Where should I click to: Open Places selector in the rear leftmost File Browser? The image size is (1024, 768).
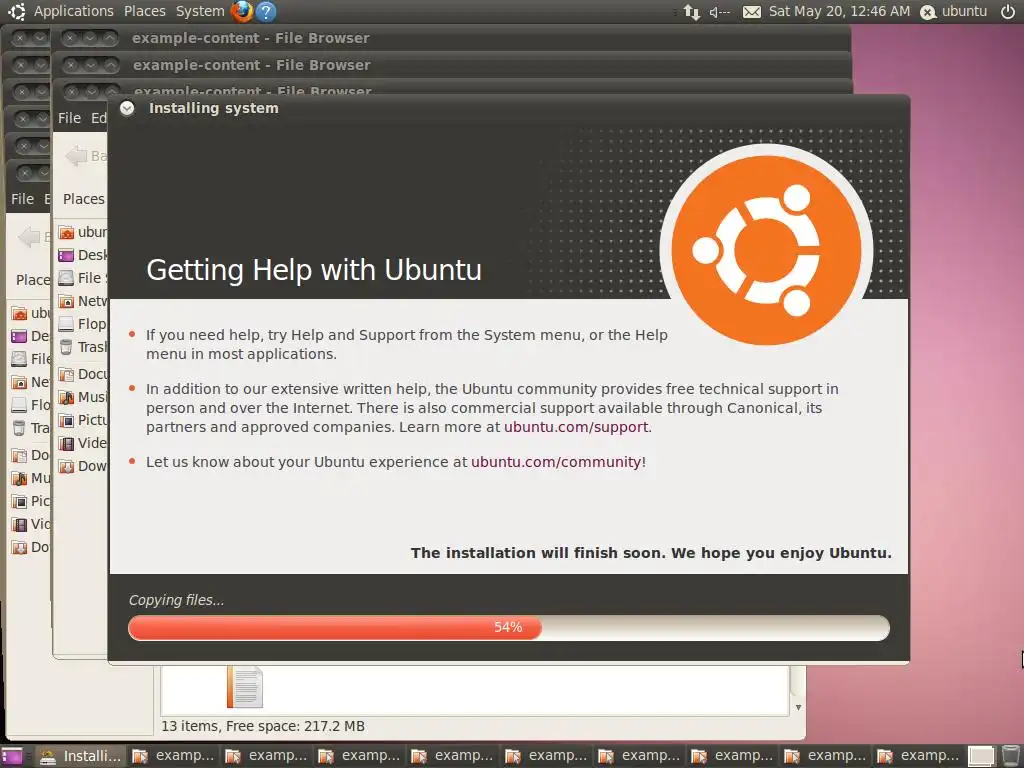[32, 280]
